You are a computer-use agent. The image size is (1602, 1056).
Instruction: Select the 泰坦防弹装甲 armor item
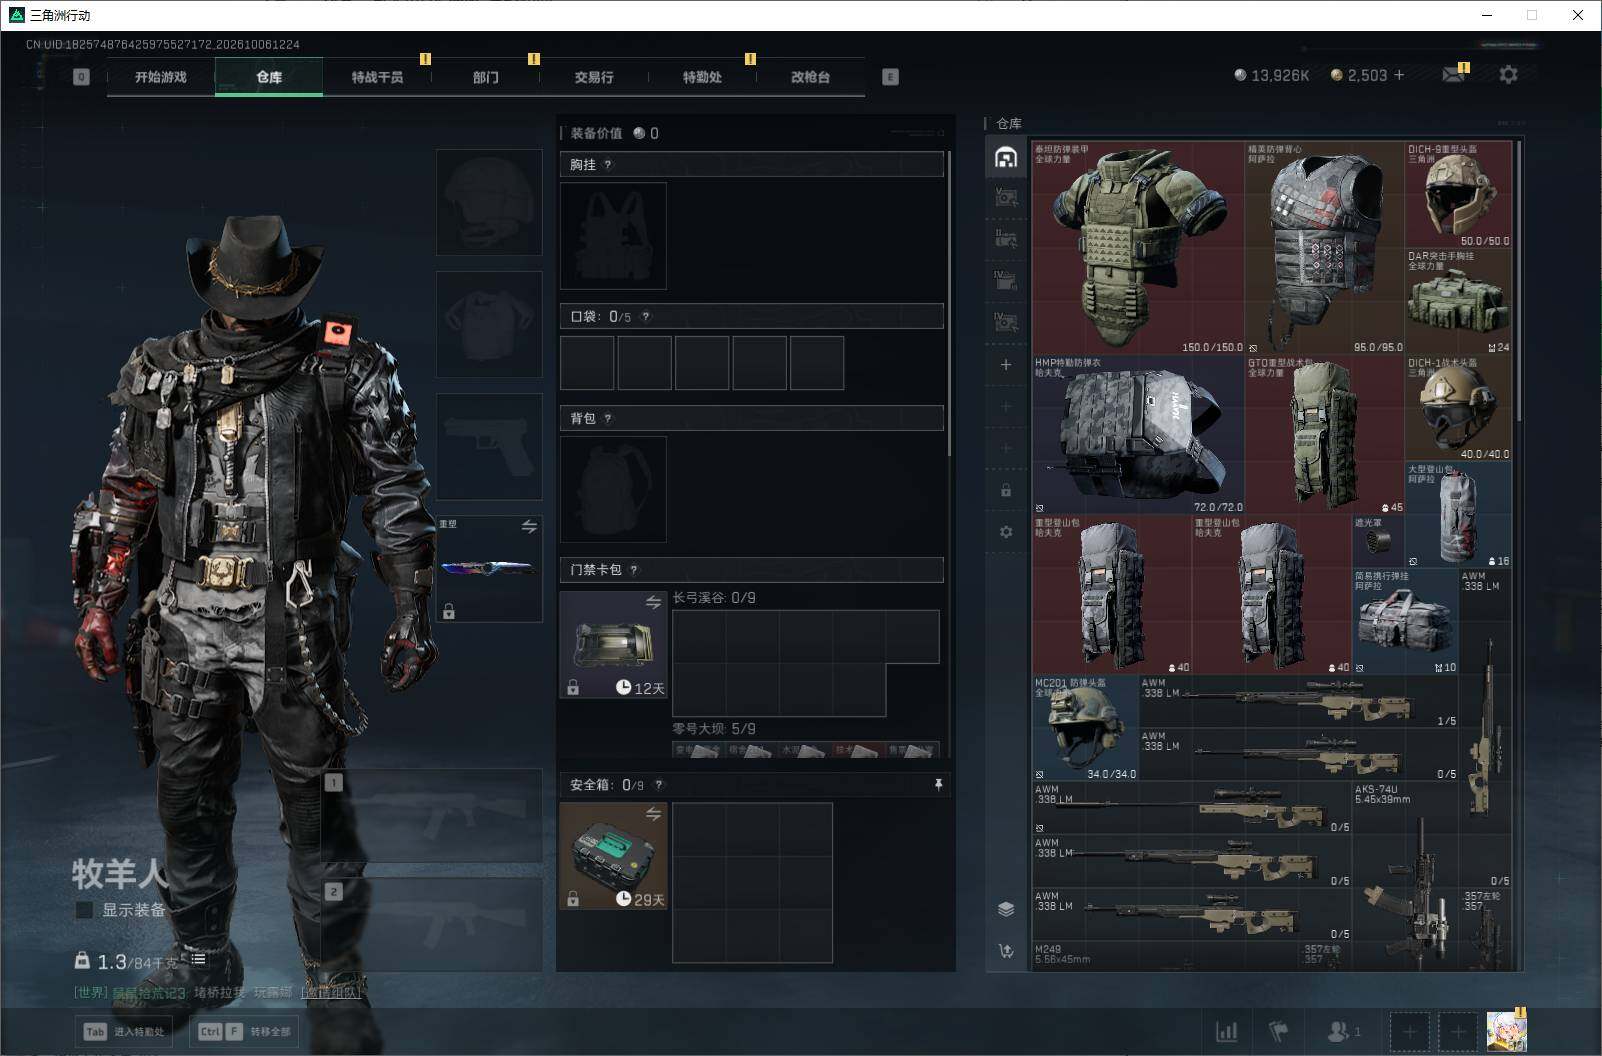1137,248
